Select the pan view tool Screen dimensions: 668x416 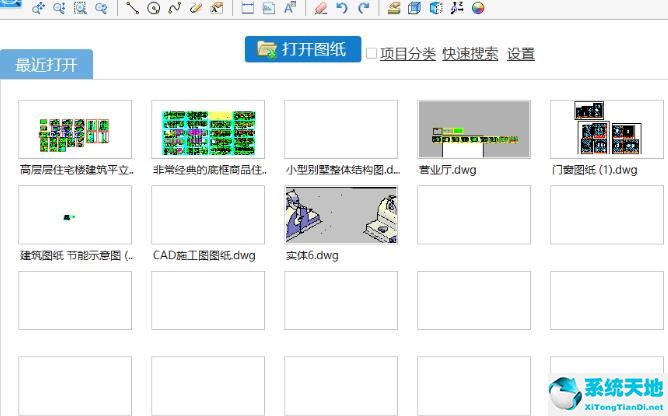(x=38, y=8)
